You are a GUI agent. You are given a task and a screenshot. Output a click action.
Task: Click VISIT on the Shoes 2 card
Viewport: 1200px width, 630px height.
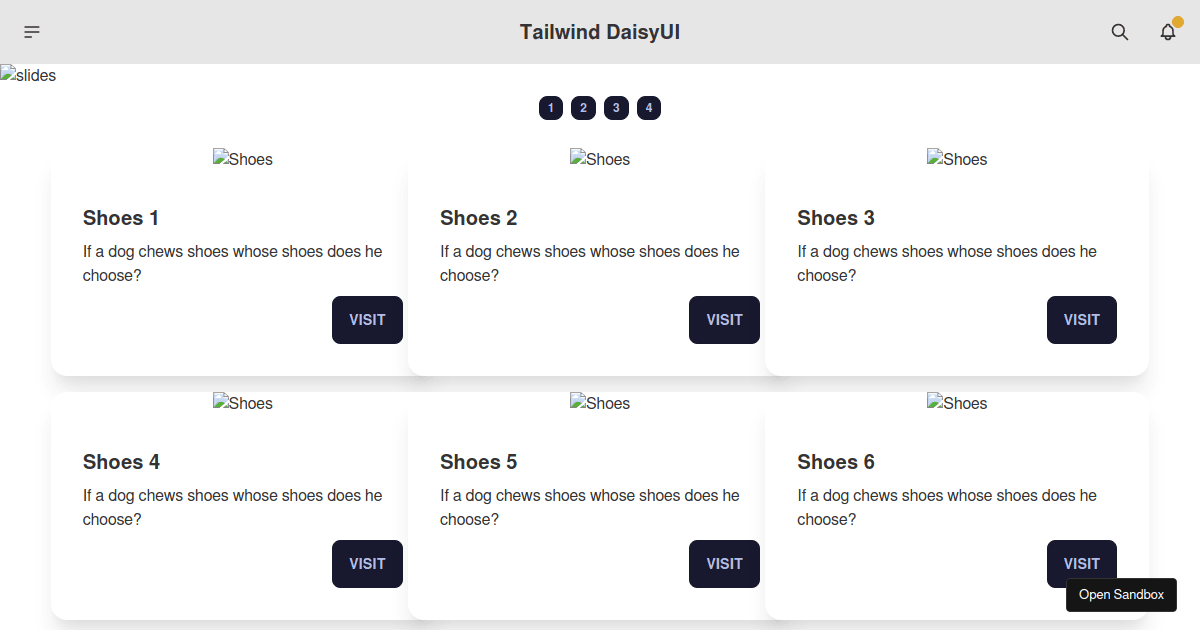724,319
